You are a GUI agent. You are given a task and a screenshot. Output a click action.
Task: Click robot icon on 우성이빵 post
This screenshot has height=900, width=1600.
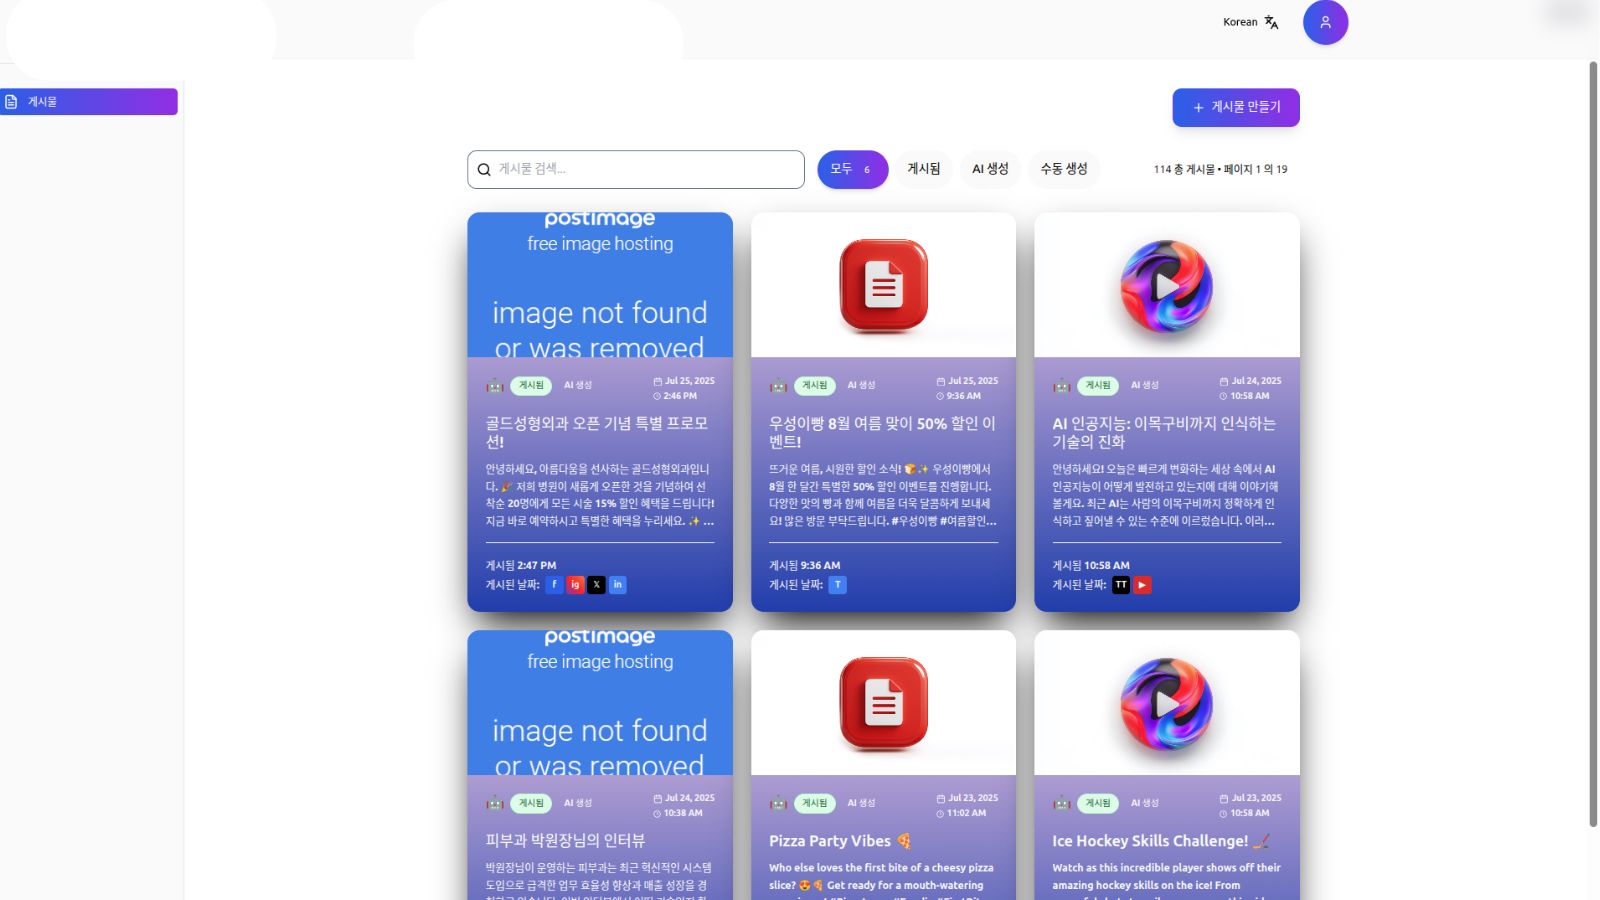[x=779, y=386]
